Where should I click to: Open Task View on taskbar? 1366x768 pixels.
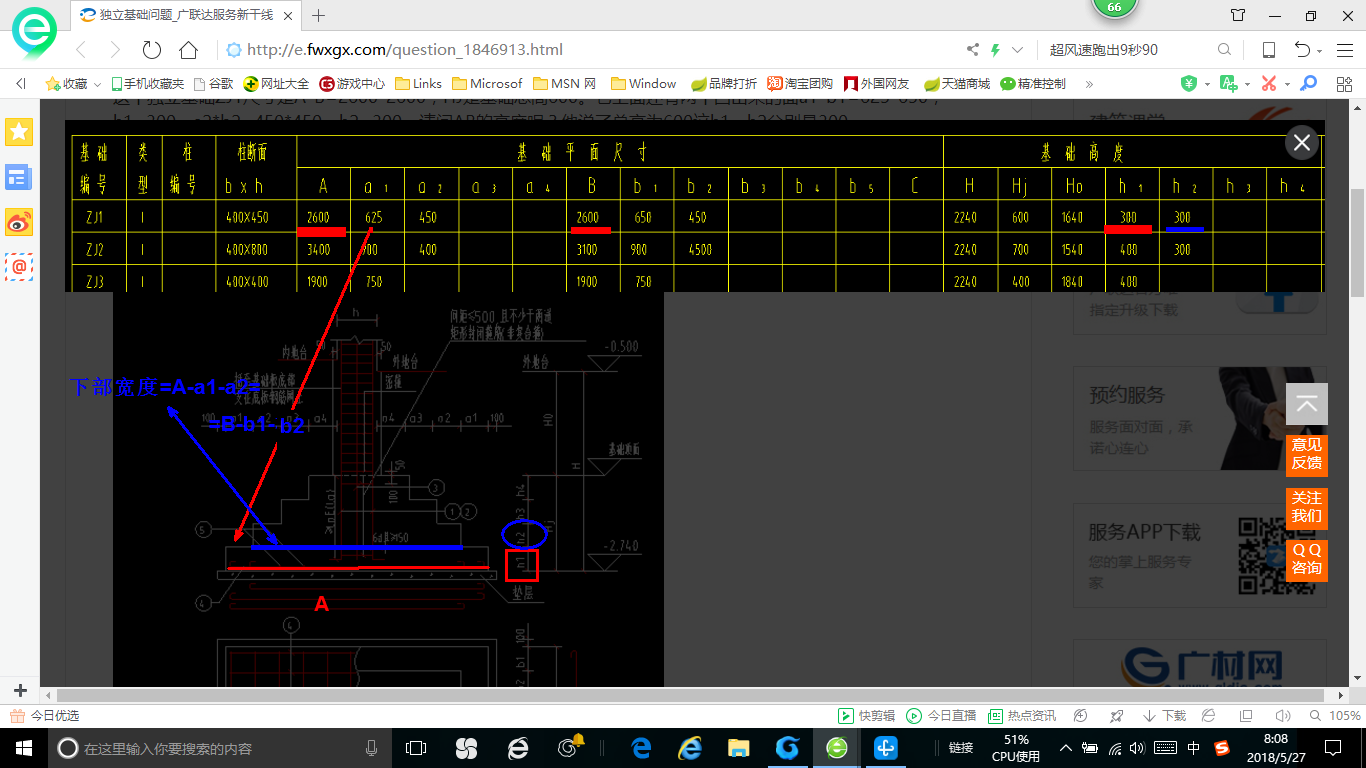click(x=416, y=748)
